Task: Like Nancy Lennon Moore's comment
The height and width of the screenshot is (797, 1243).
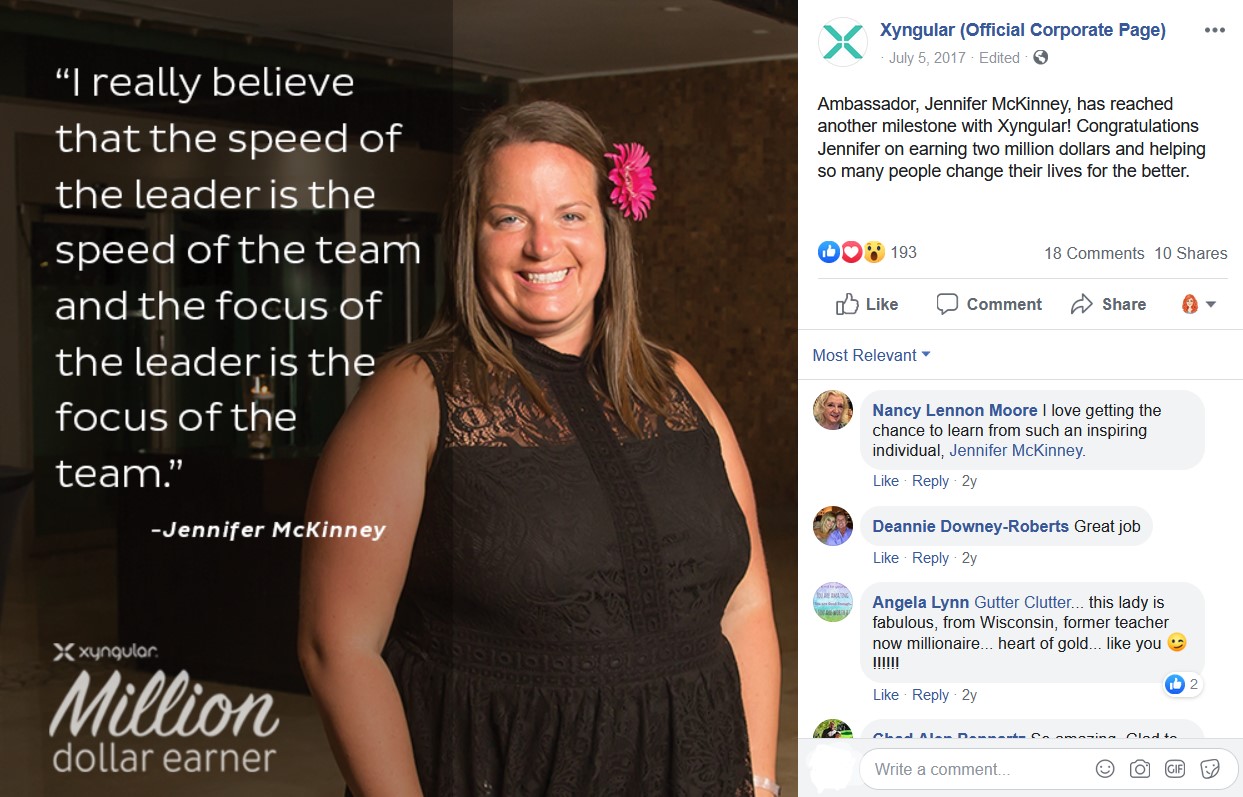Action: (x=886, y=481)
